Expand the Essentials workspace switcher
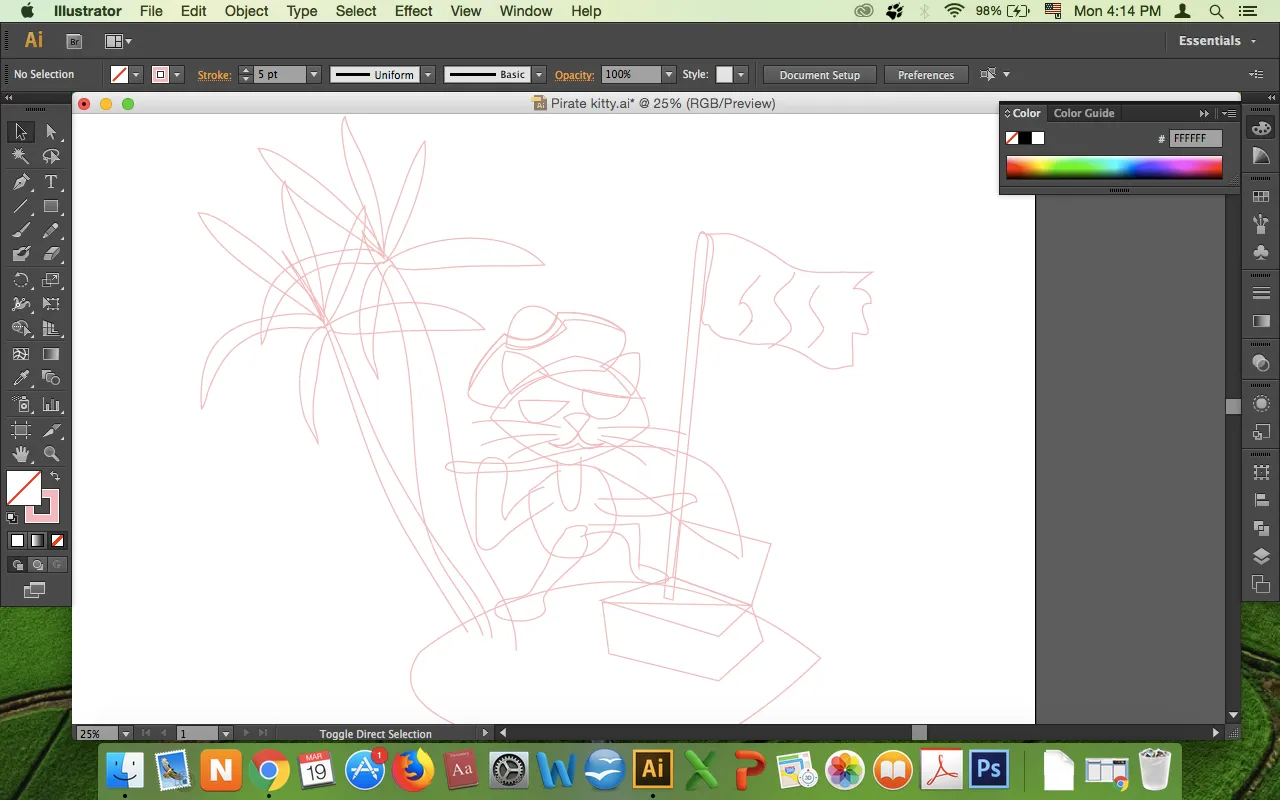This screenshot has height=800, width=1280. pyautogui.click(x=1216, y=41)
